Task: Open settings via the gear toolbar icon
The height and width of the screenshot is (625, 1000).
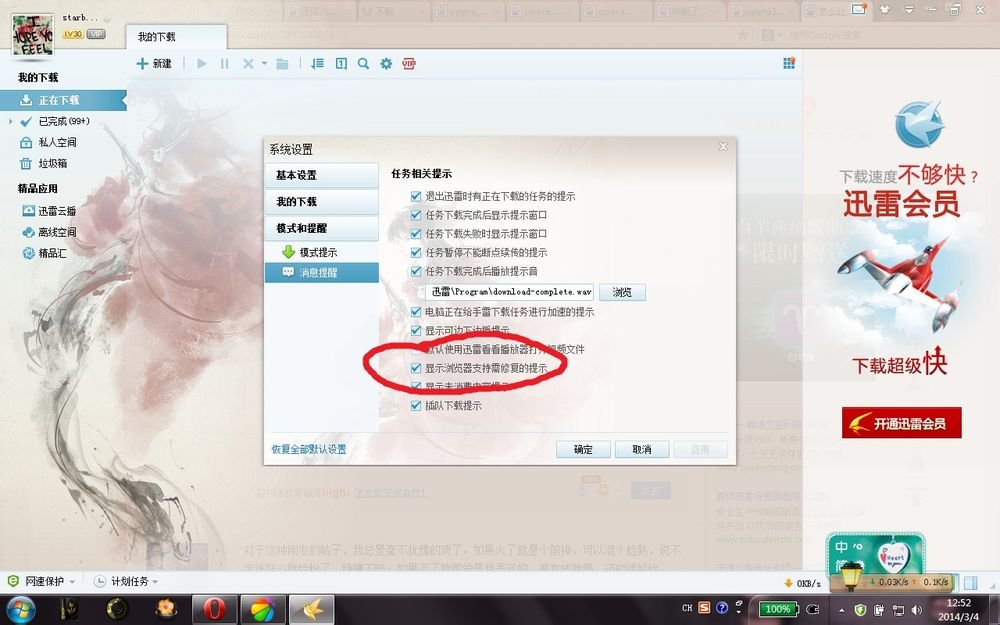Action: click(386, 64)
